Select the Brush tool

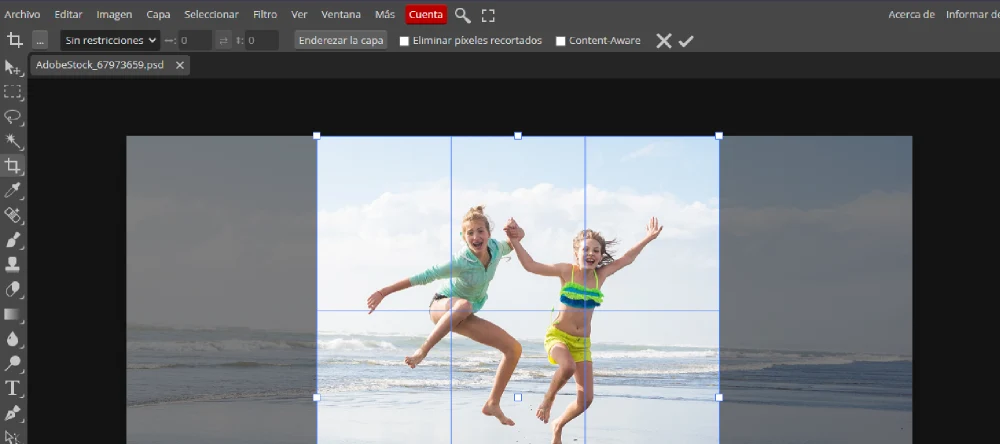point(13,240)
